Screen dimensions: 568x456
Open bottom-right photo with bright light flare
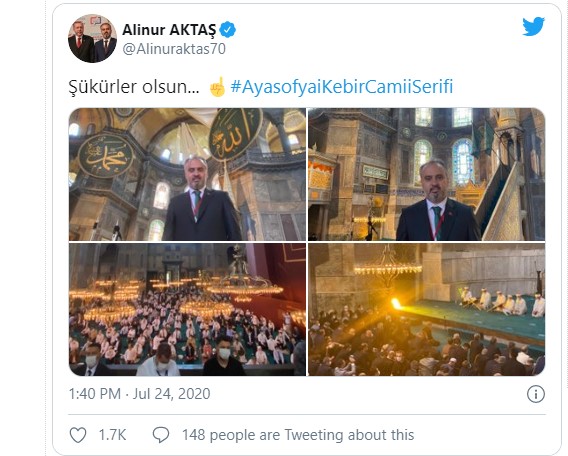[426, 309]
